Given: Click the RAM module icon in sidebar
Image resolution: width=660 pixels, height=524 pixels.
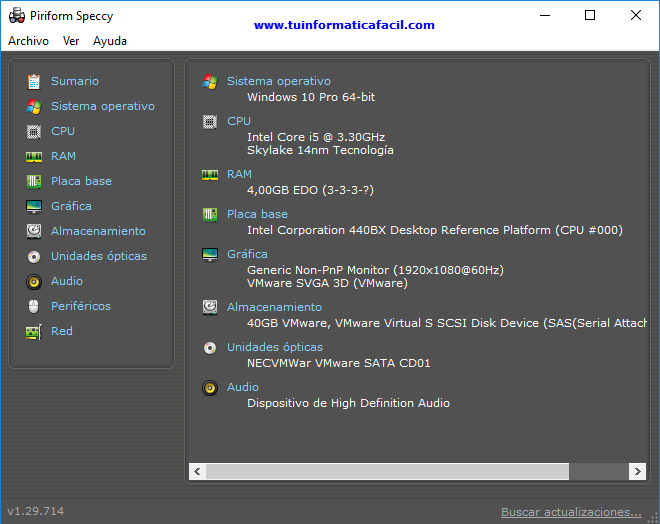Looking at the screenshot, I should [34, 157].
